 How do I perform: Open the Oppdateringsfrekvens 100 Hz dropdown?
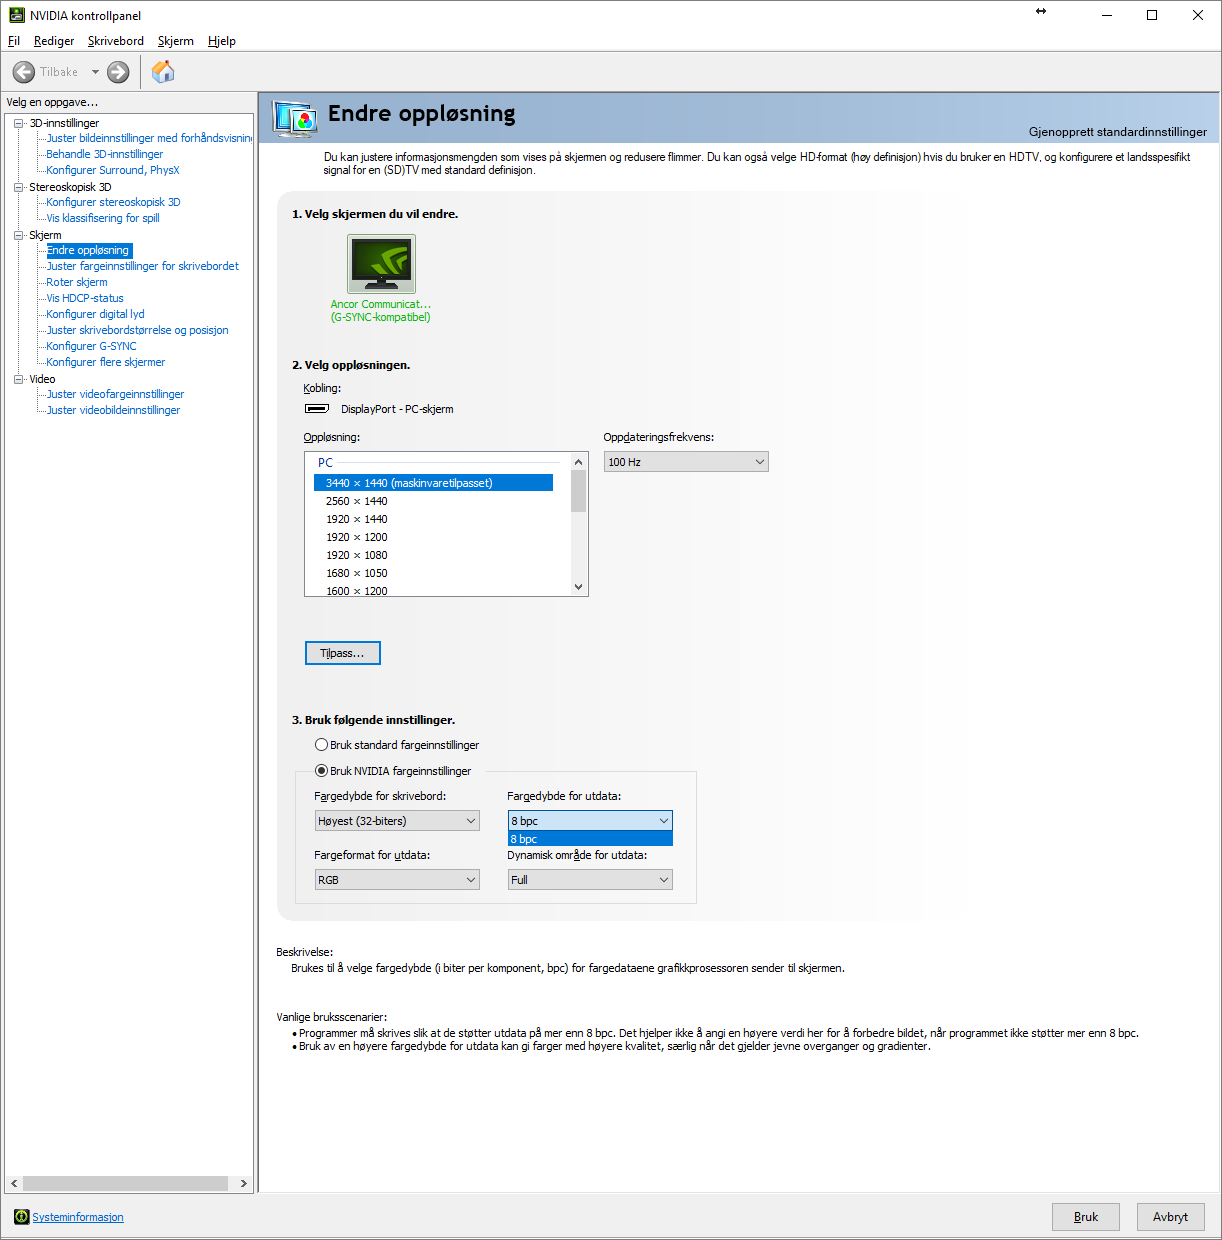(686, 462)
